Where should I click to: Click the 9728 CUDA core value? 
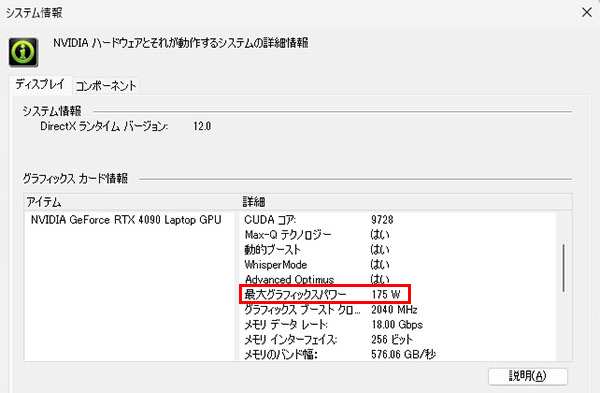[382, 220]
